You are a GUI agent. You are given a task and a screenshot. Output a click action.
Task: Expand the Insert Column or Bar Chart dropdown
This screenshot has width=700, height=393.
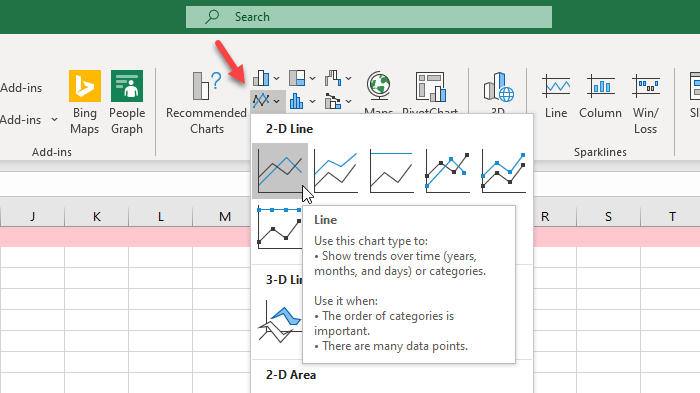(266, 78)
